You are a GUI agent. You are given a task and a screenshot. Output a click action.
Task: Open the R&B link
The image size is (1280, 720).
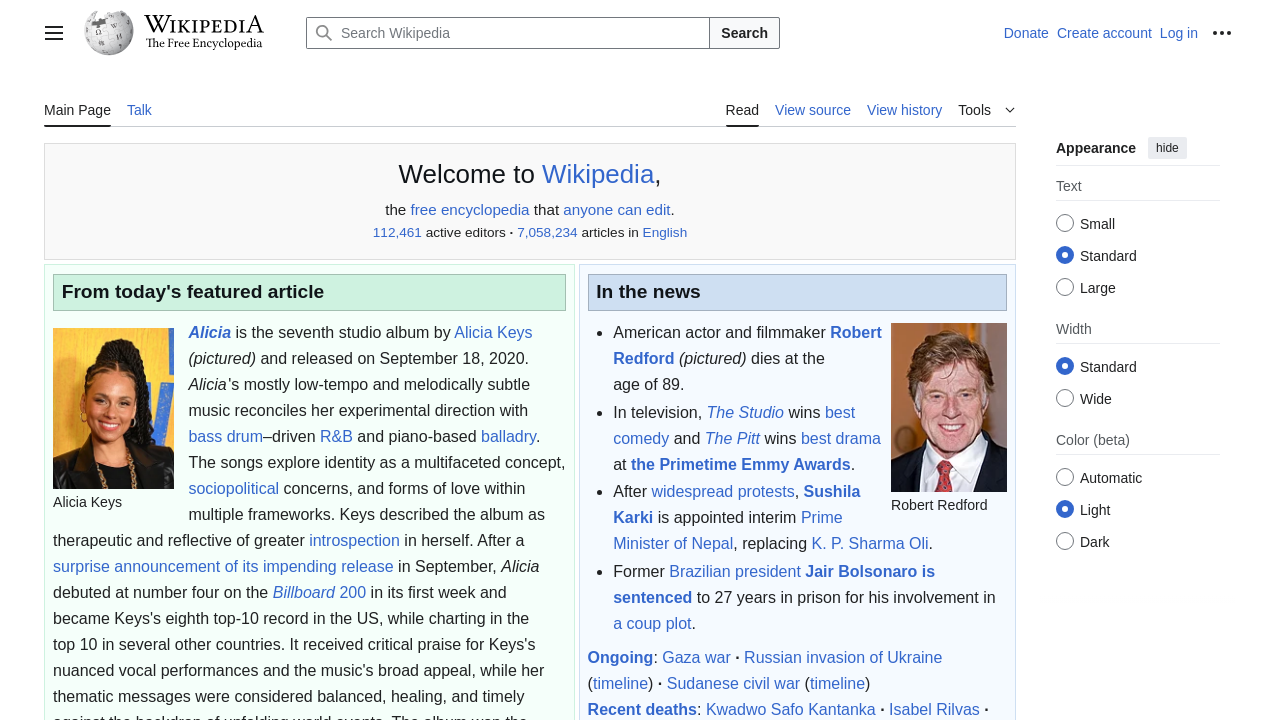coord(336,436)
